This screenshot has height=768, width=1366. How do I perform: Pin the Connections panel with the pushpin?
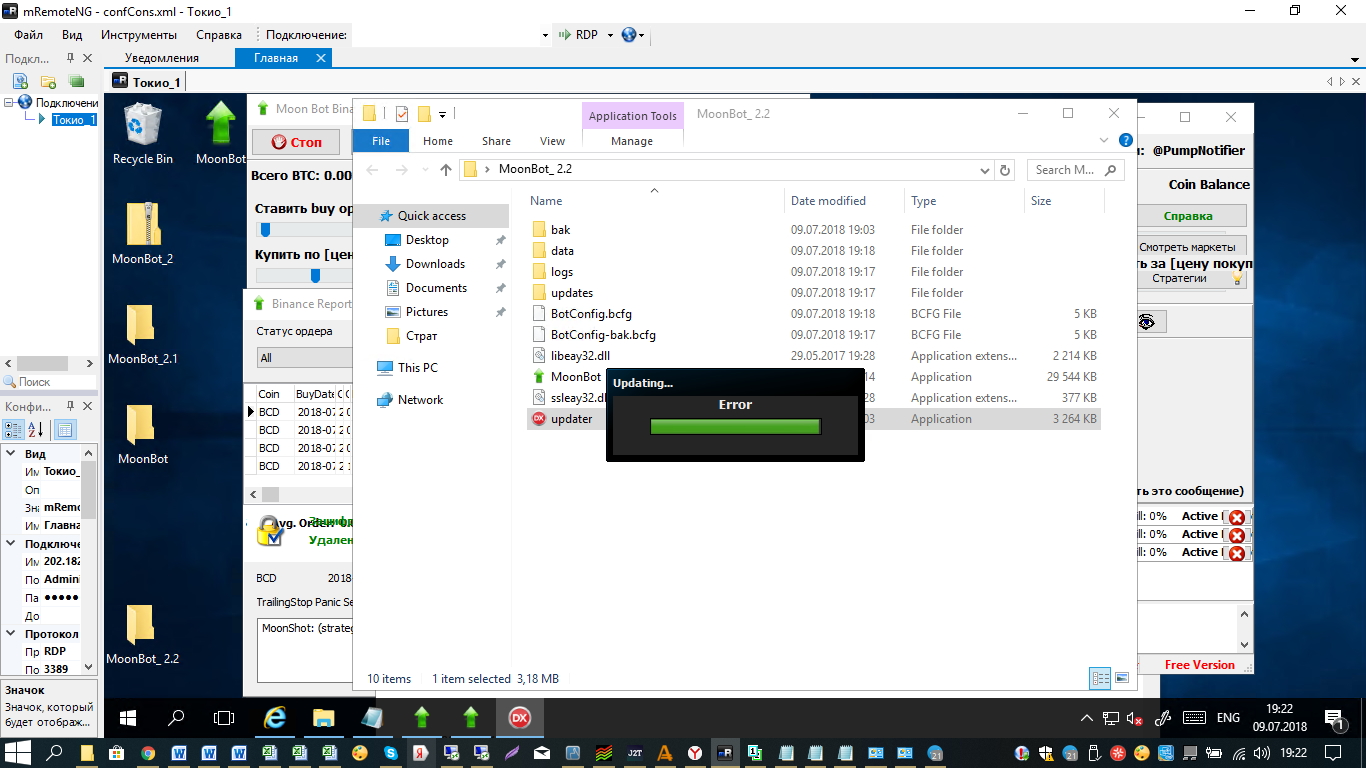(70, 59)
